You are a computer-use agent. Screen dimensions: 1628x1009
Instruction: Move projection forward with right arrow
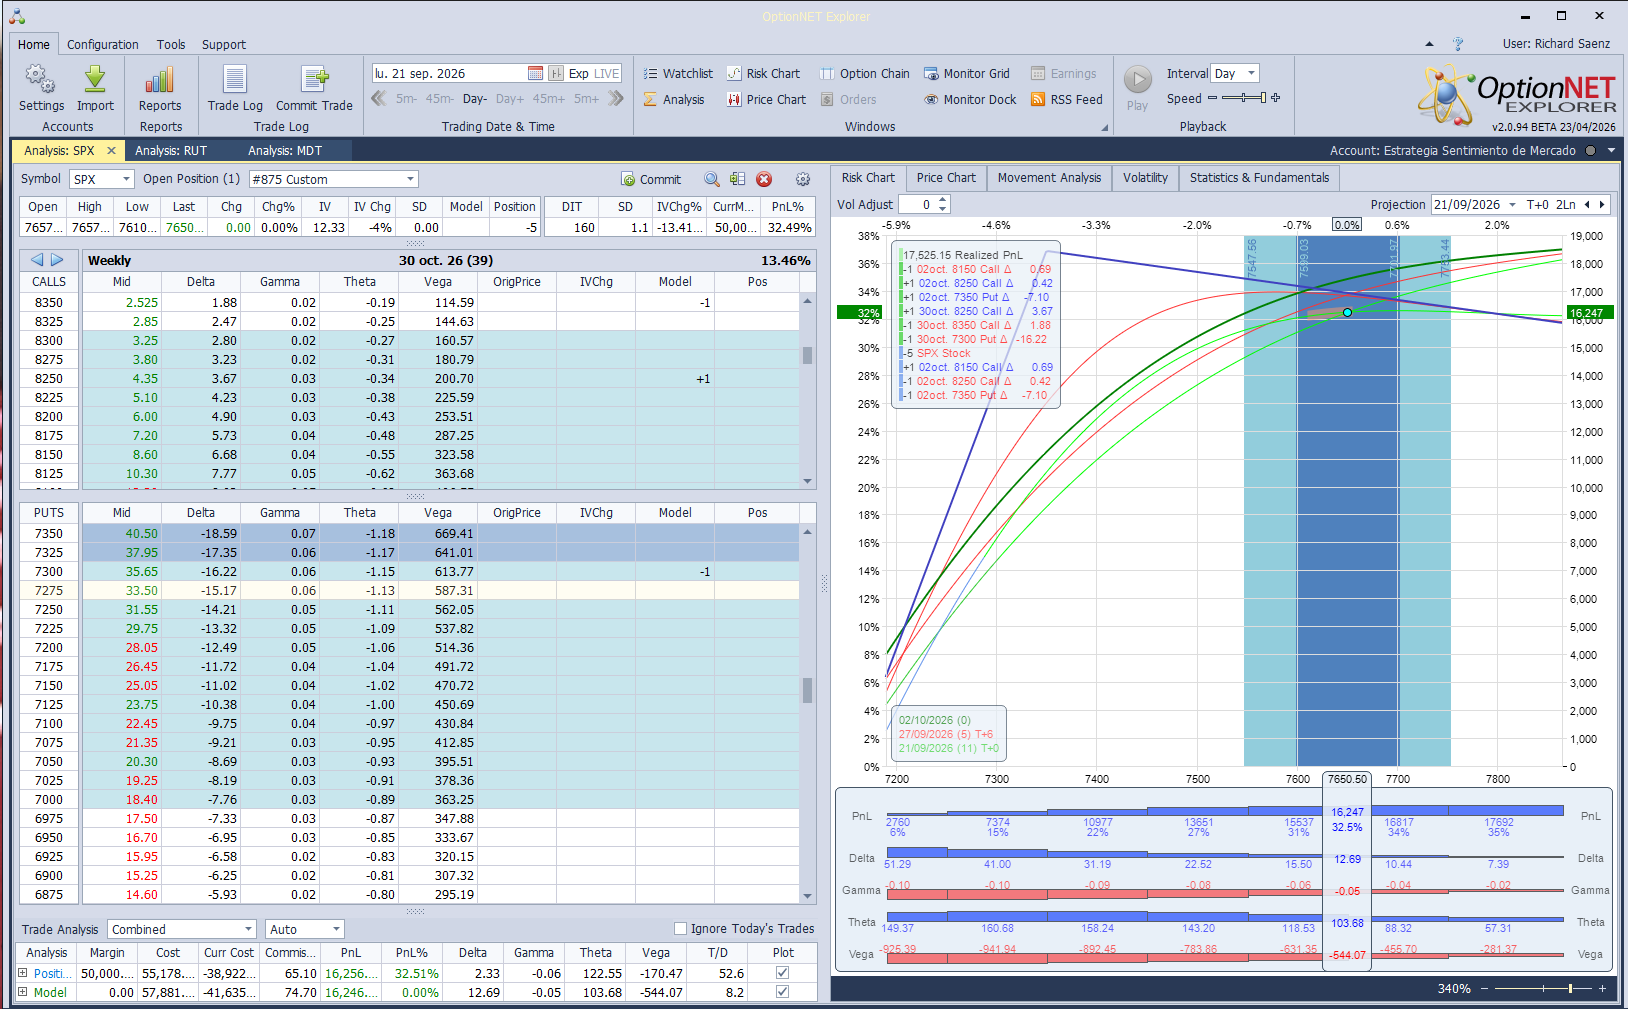point(1602,204)
